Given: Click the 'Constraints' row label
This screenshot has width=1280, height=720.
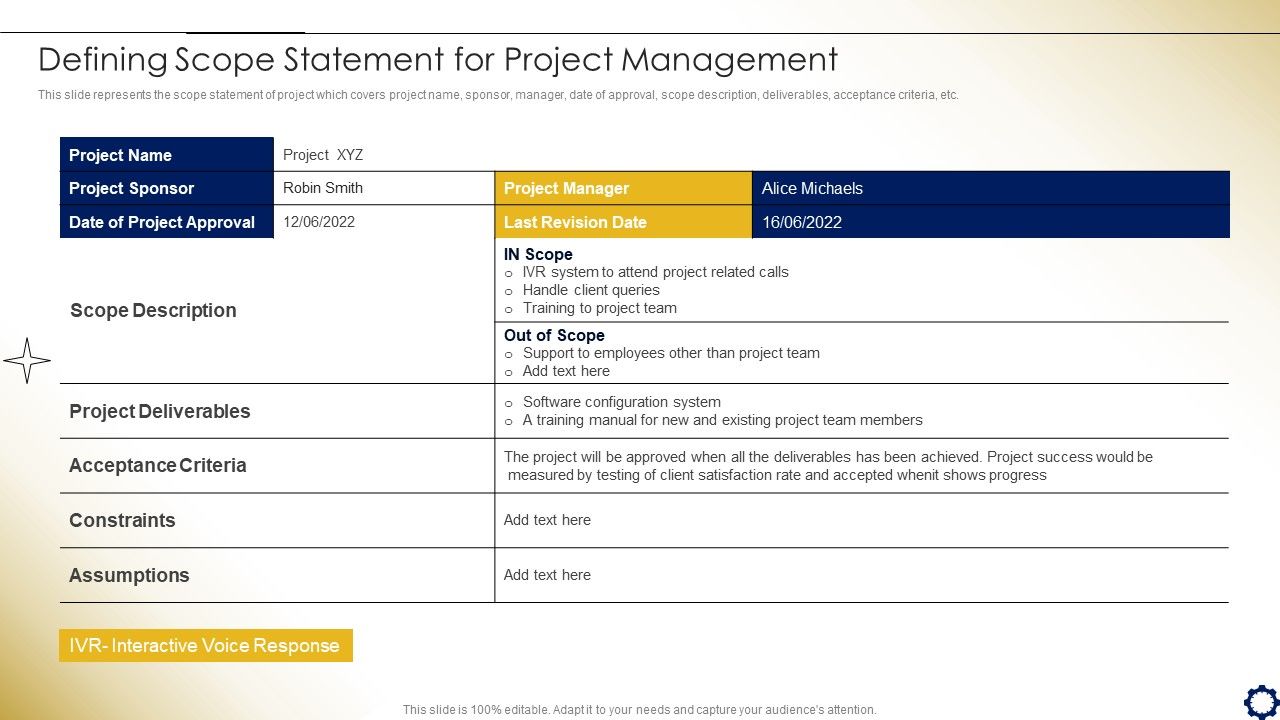Looking at the screenshot, I should coord(122,520).
